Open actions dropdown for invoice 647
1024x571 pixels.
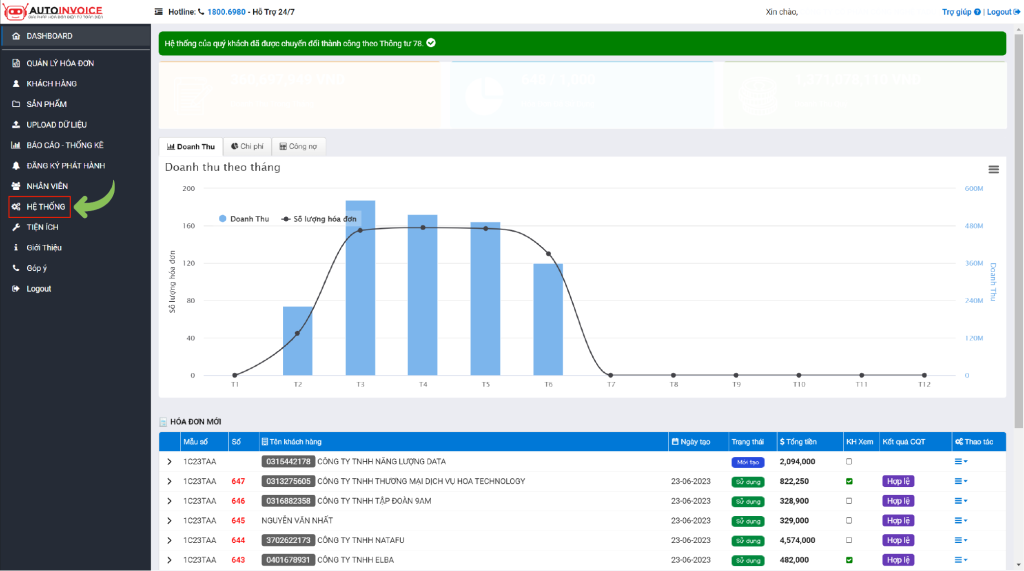961,481
